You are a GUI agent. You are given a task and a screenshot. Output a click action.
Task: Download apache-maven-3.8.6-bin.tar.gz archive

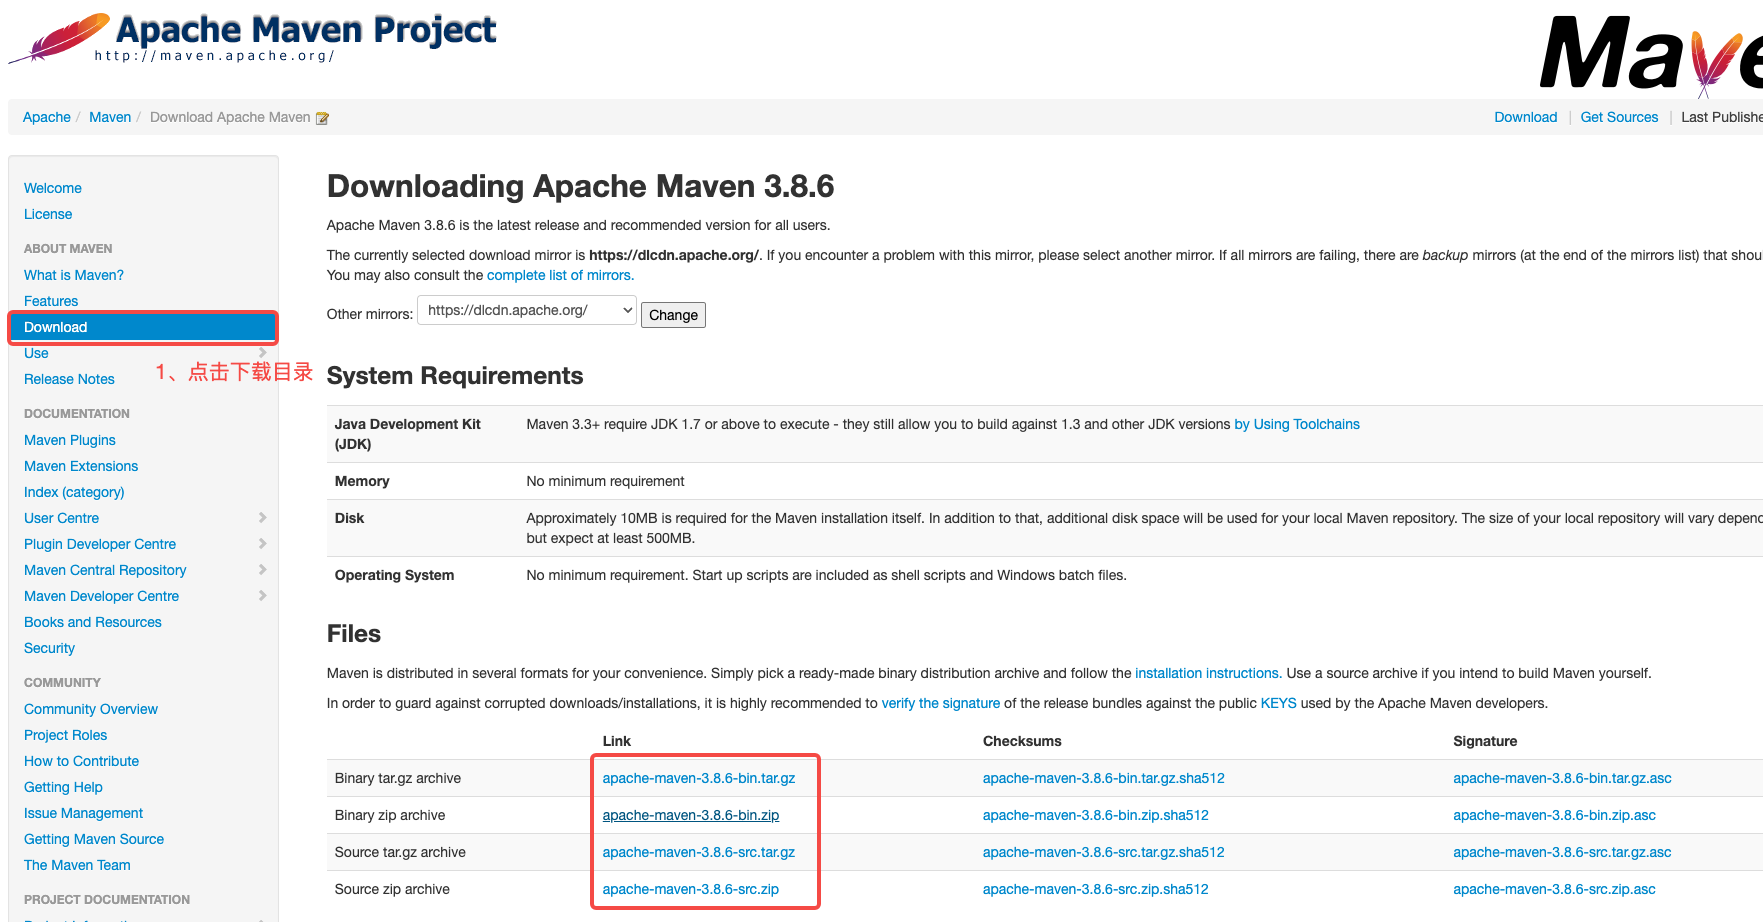[x=697, y=777]
